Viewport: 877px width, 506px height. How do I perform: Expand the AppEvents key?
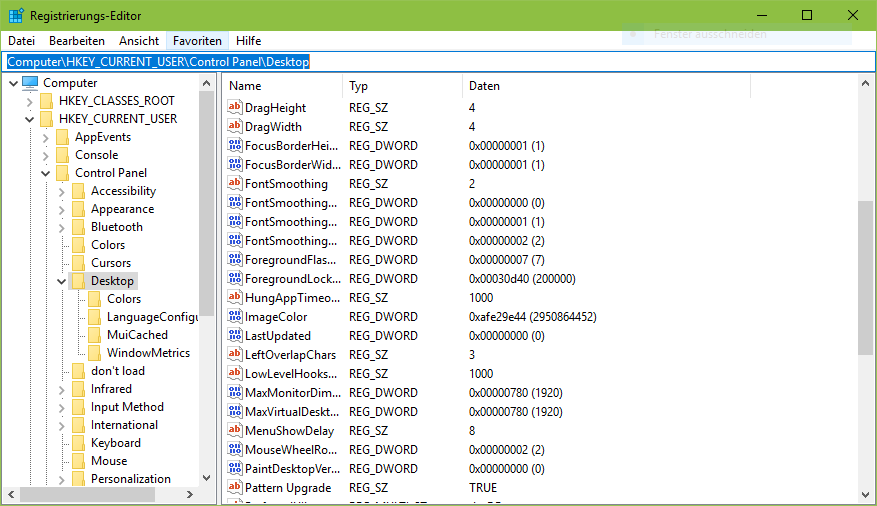point(45,137)
